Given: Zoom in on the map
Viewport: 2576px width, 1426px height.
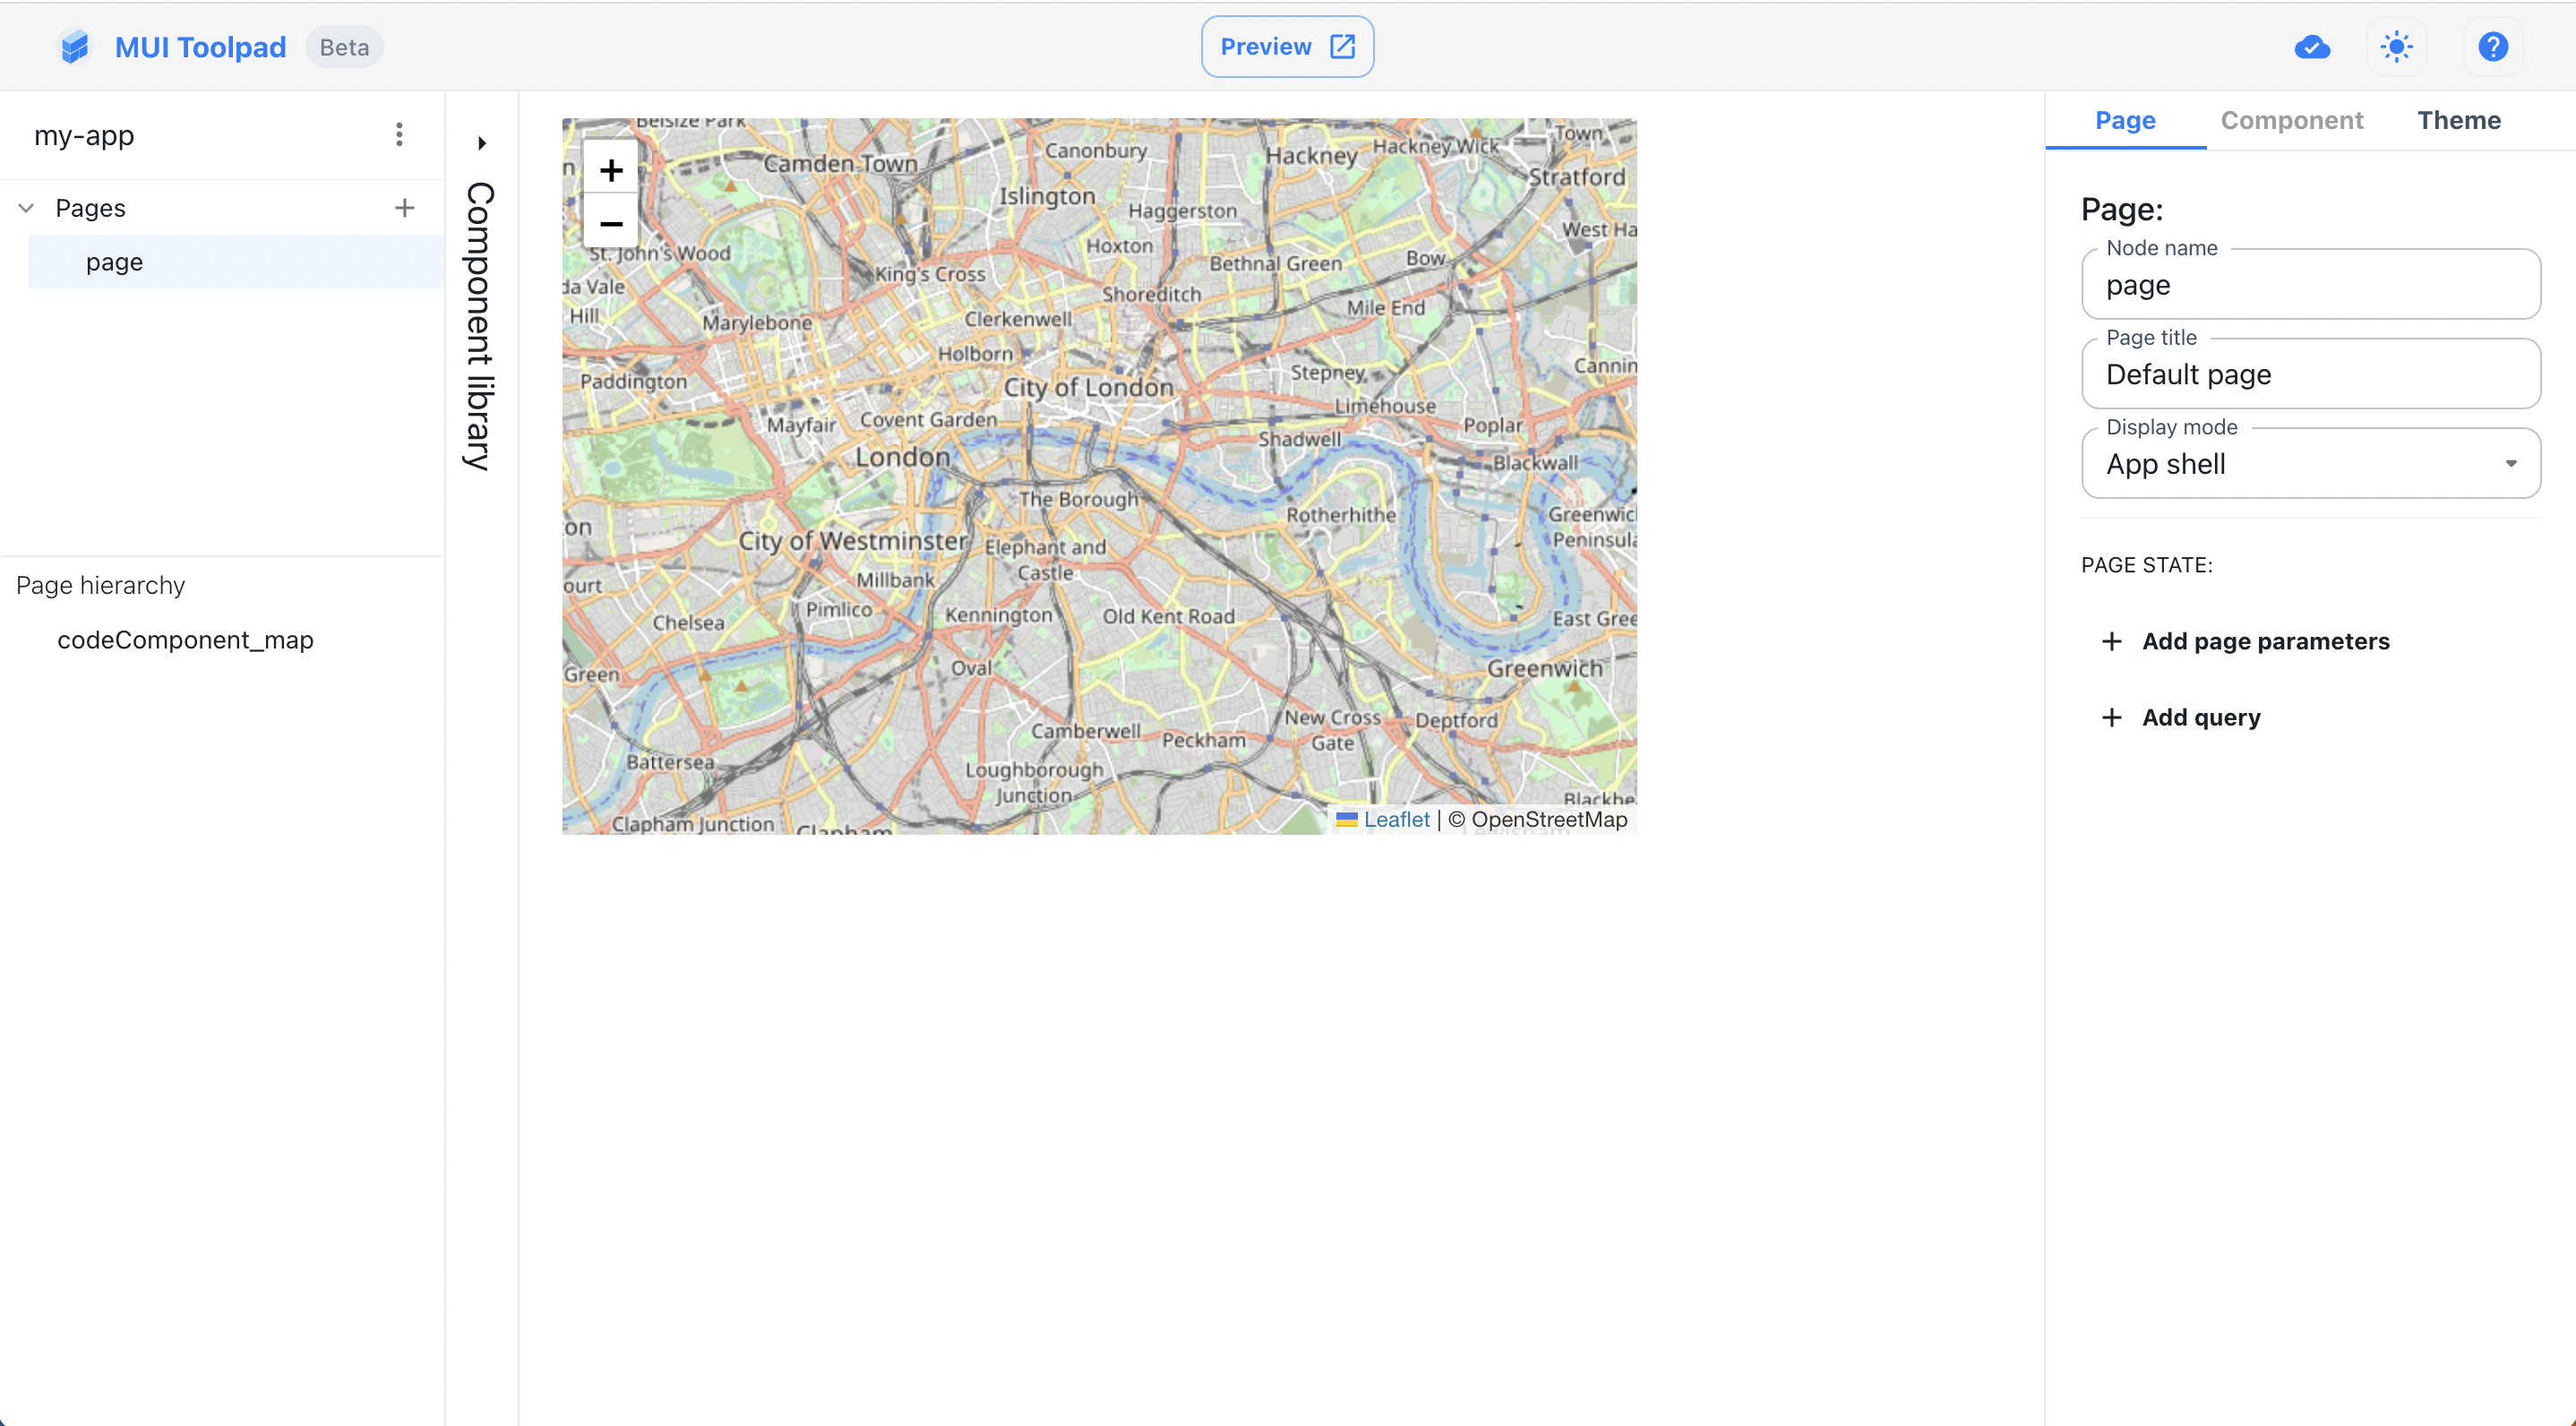Looking at the screenshot, I should (x=610, y=169).
